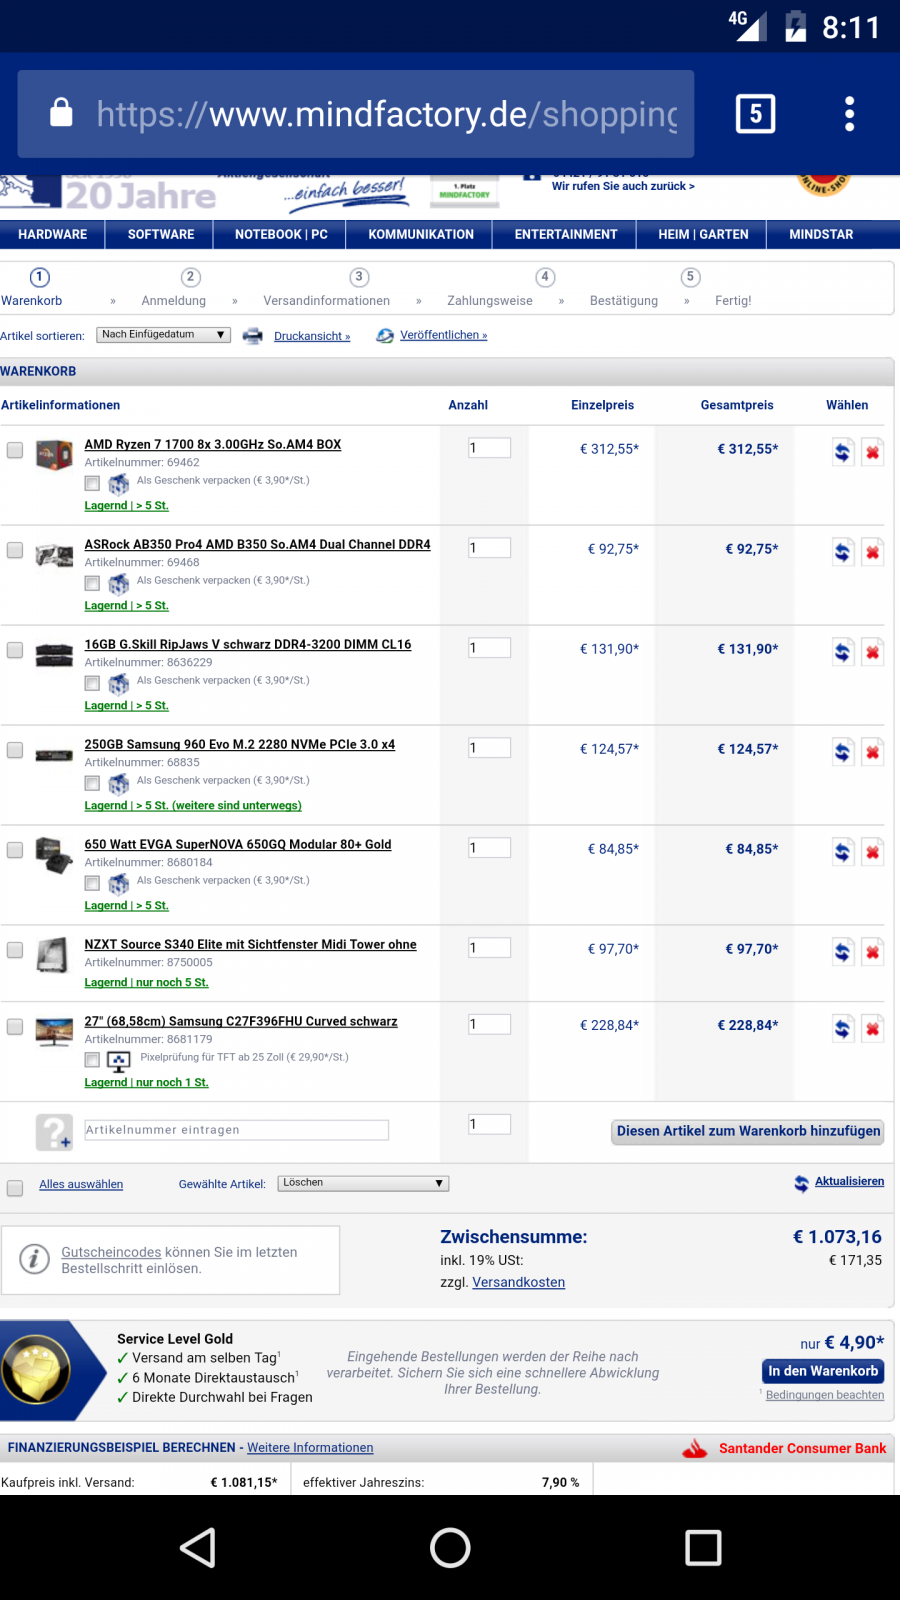The height and width of the screenshot is (1600, 900).
Task: Open Weitere Informationen financing link
Action: click(x=310, y=1447)
